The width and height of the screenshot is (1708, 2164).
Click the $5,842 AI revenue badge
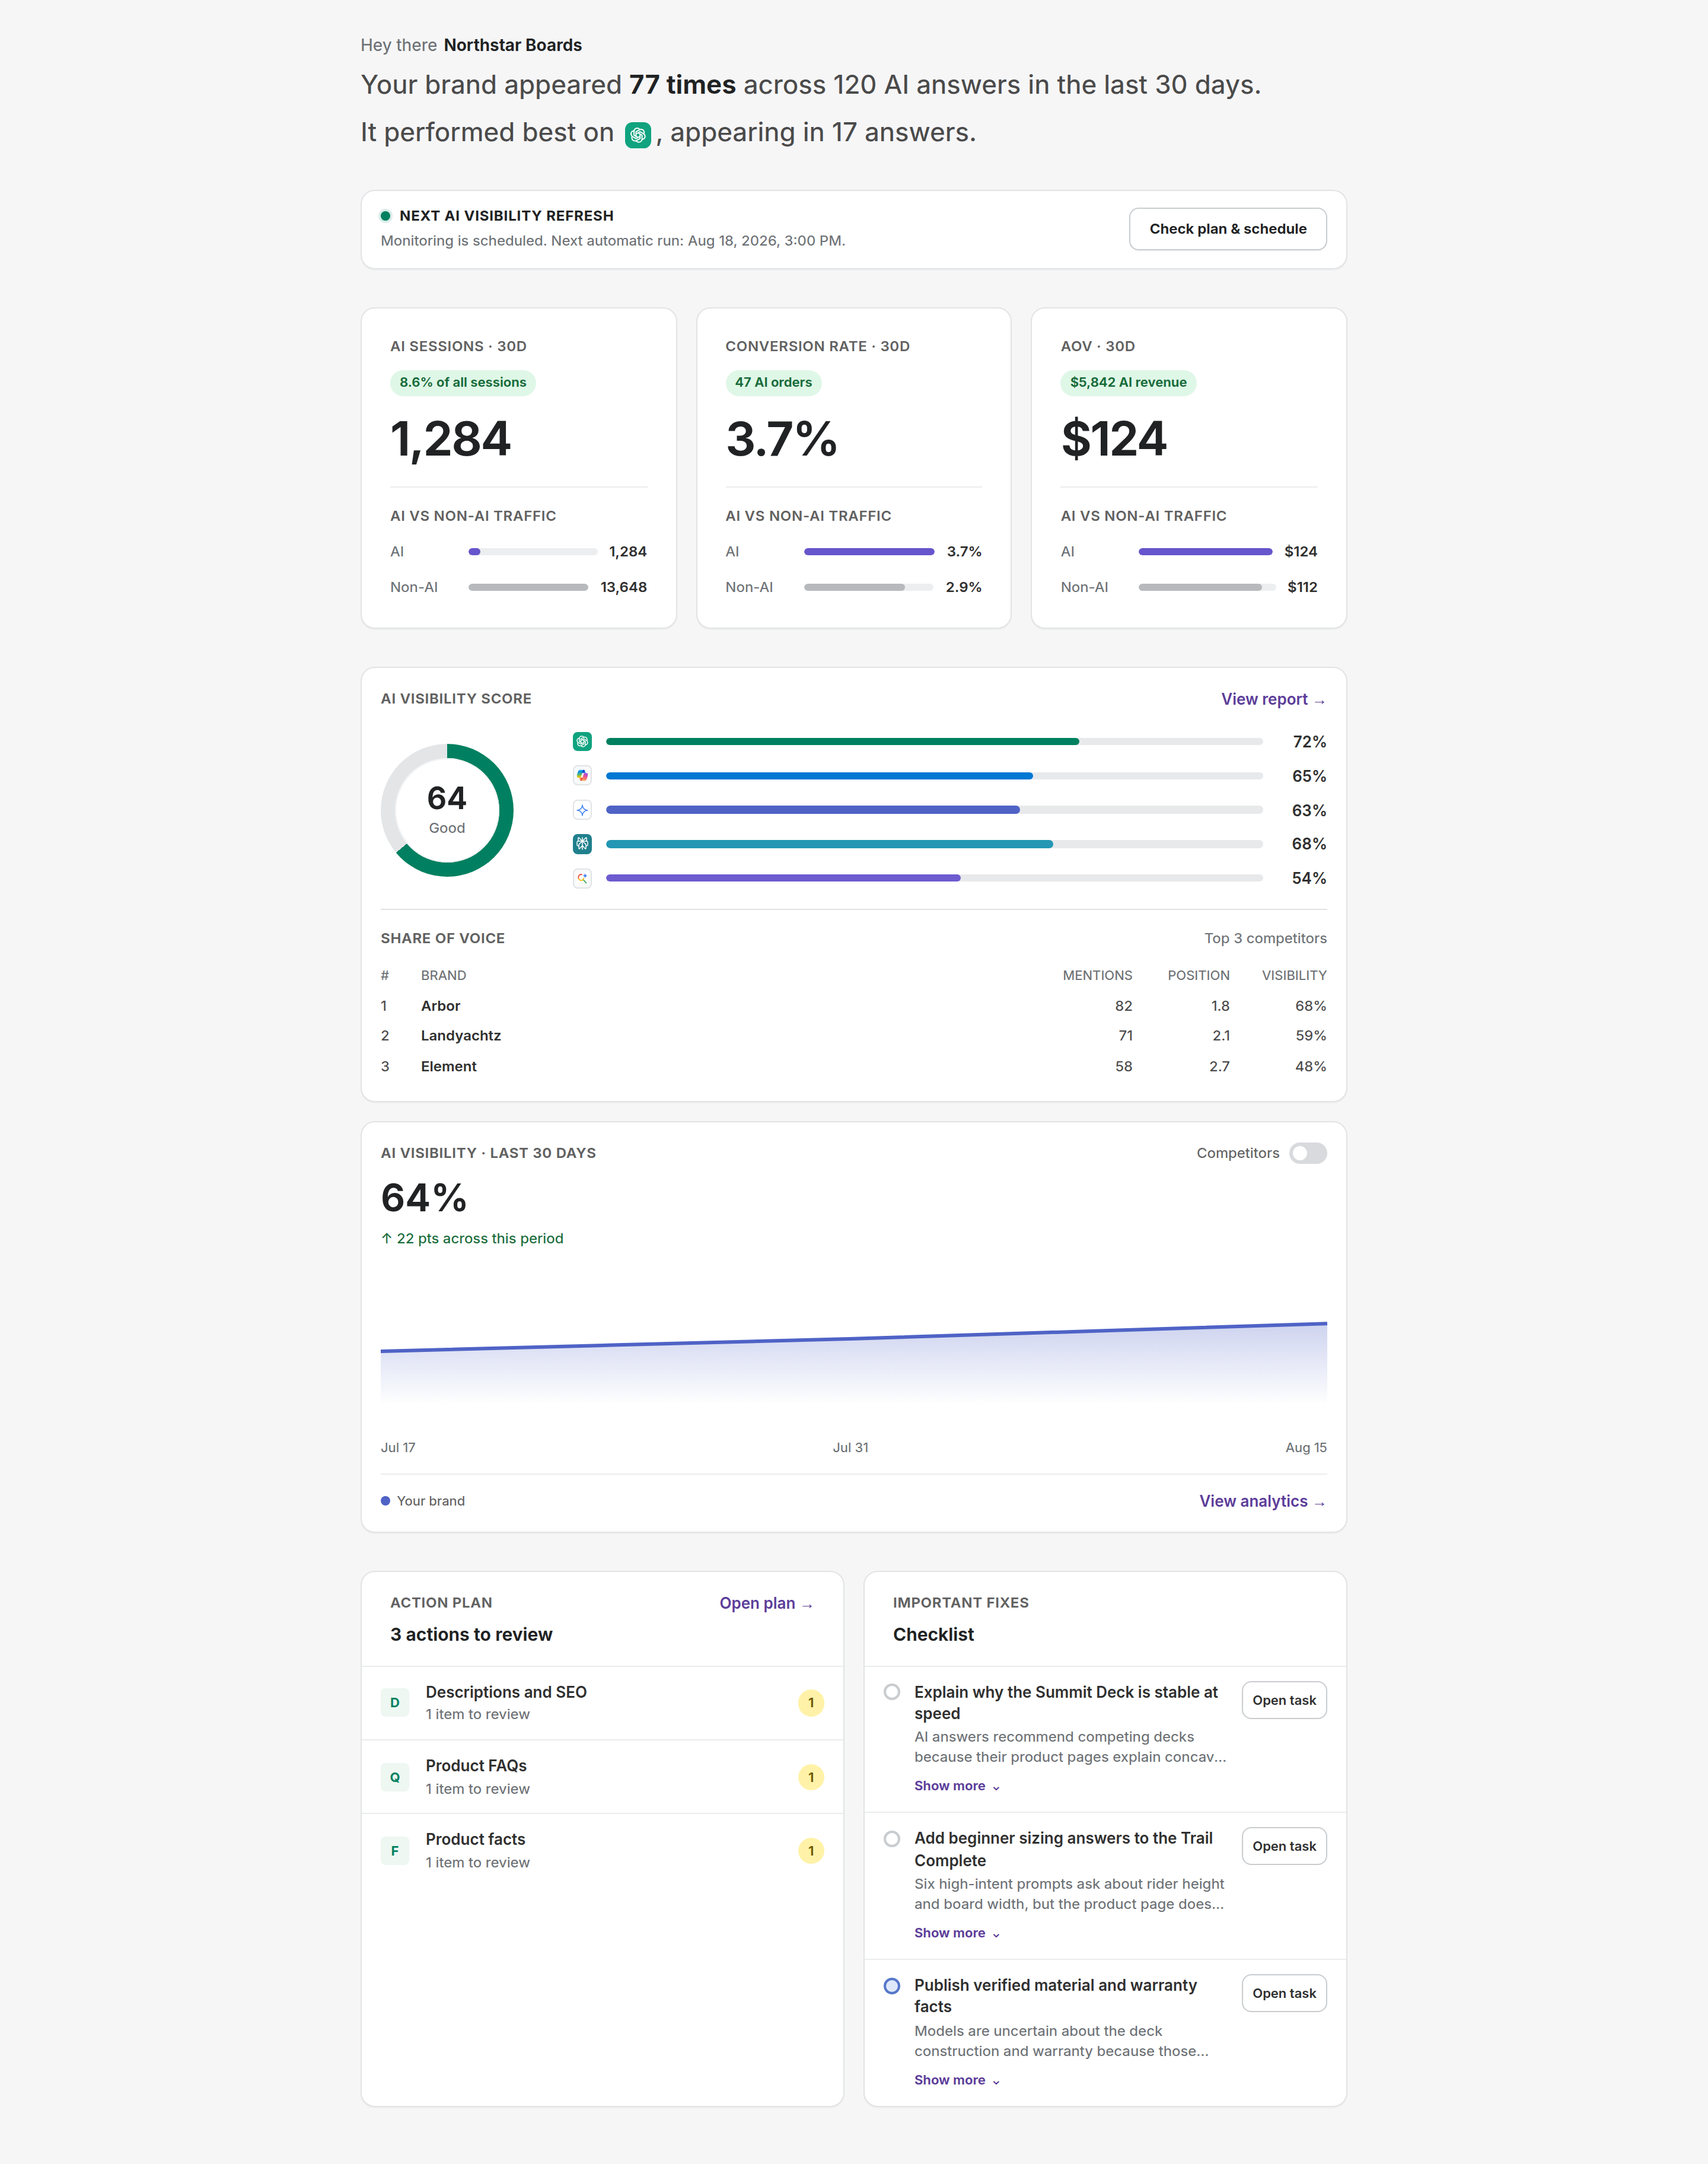coord(1128,383)
